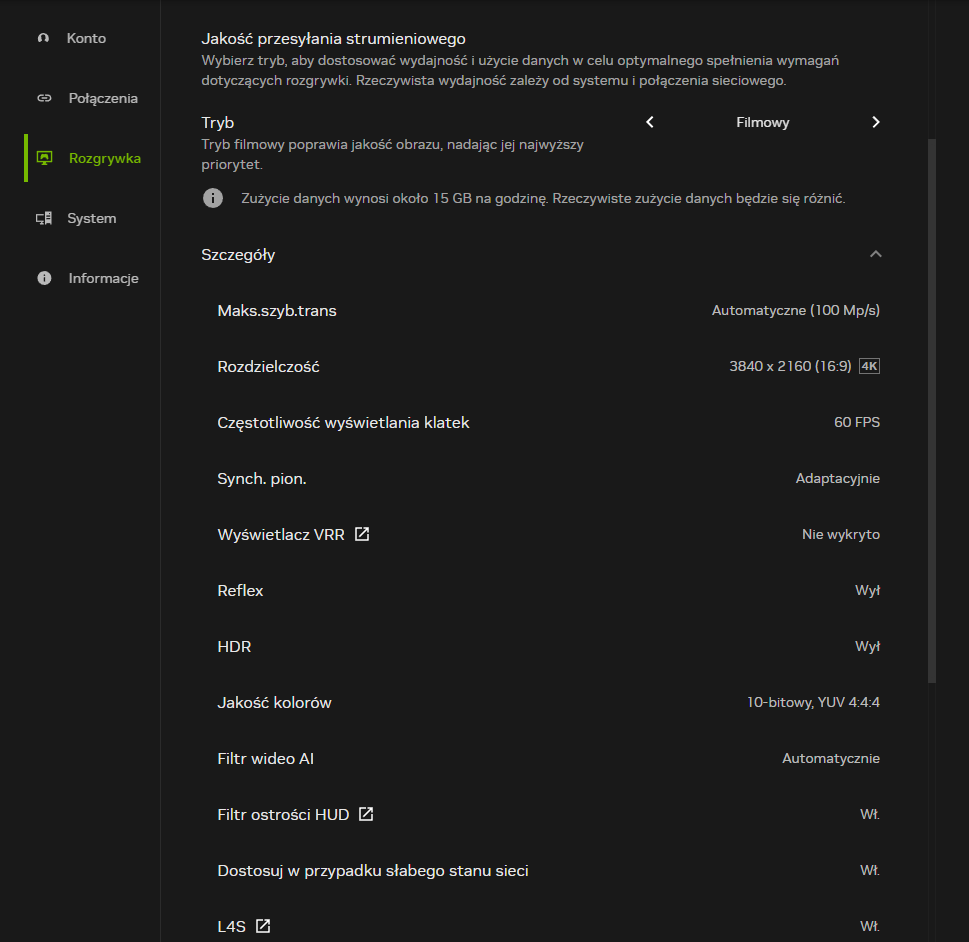
Task: Open external link icon beside Wyświetlacz VRR
Action: 362,534
